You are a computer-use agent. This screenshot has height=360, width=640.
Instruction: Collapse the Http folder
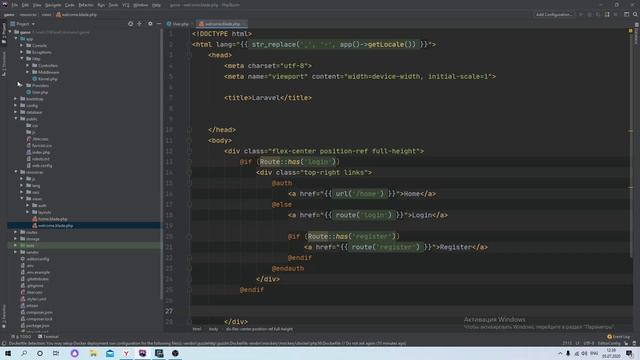point(22,59)
